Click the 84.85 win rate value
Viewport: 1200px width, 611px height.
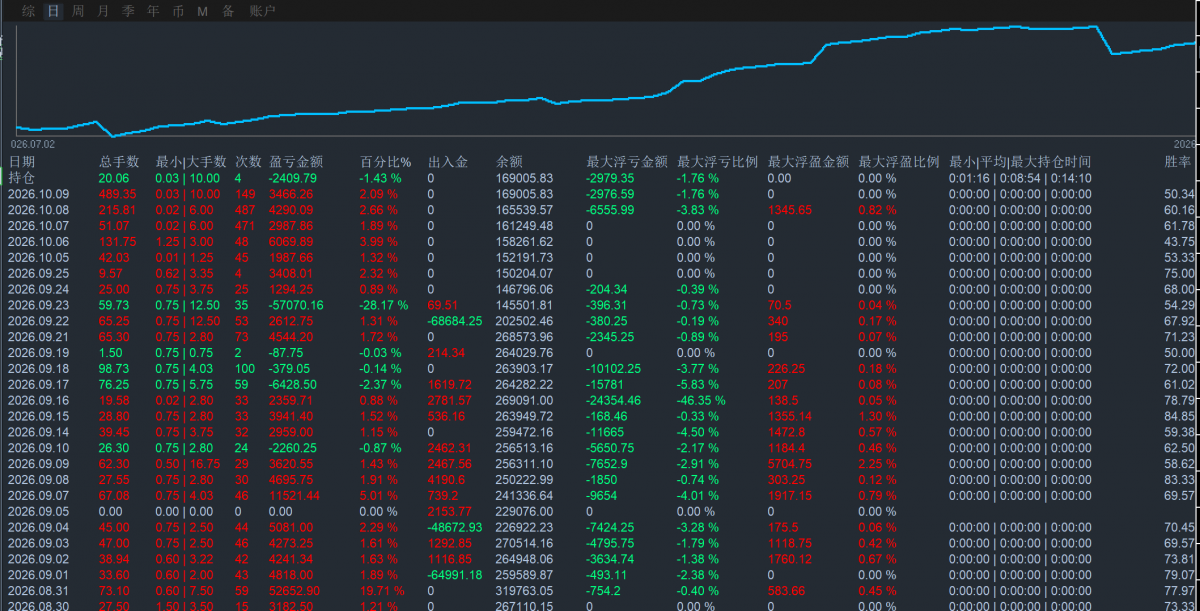tap(1180, 416)
